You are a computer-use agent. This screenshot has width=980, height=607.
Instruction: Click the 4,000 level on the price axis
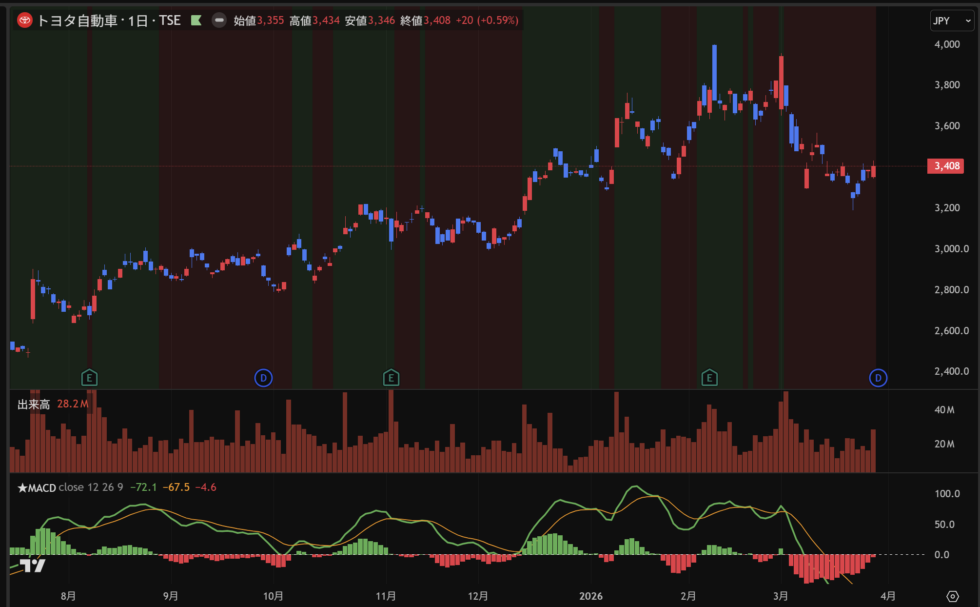click(x=946, y=45)
